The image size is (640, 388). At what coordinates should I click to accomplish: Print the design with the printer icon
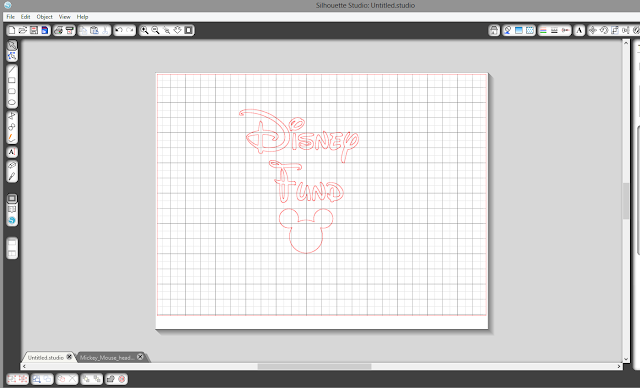(x=58, y=30)
